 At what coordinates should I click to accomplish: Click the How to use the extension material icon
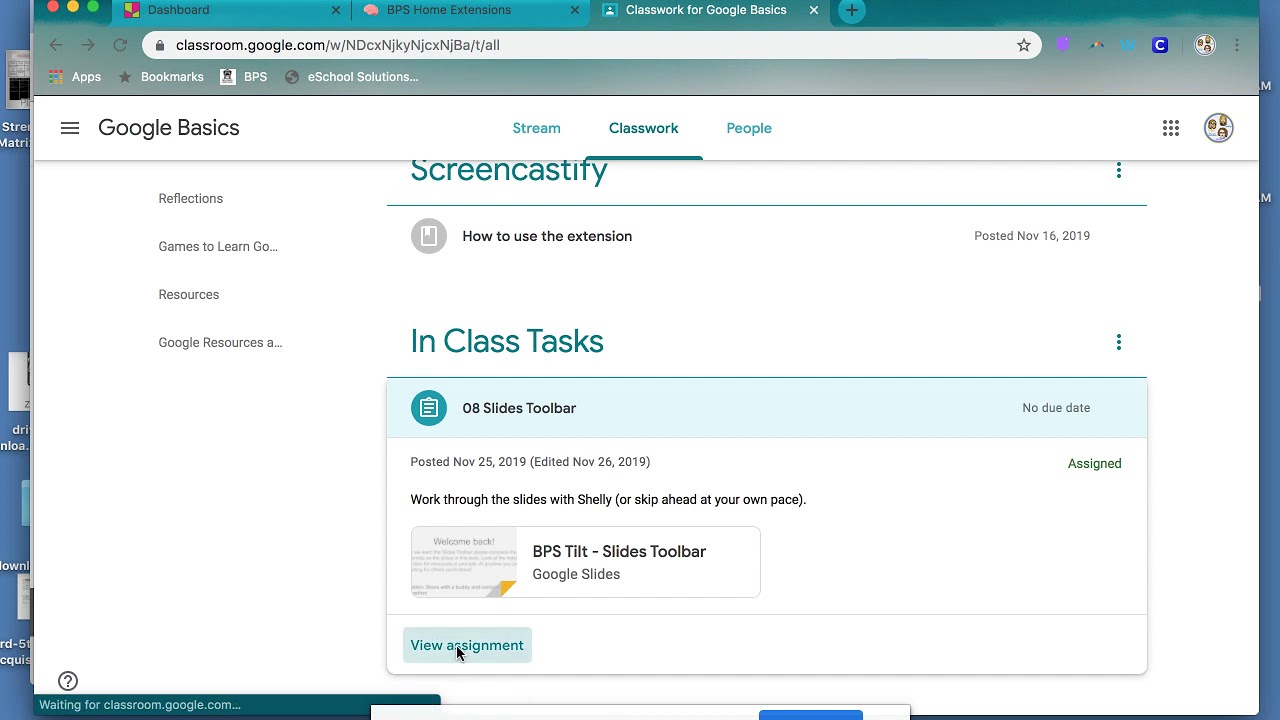pyautogui.click(x=429, y=236)
